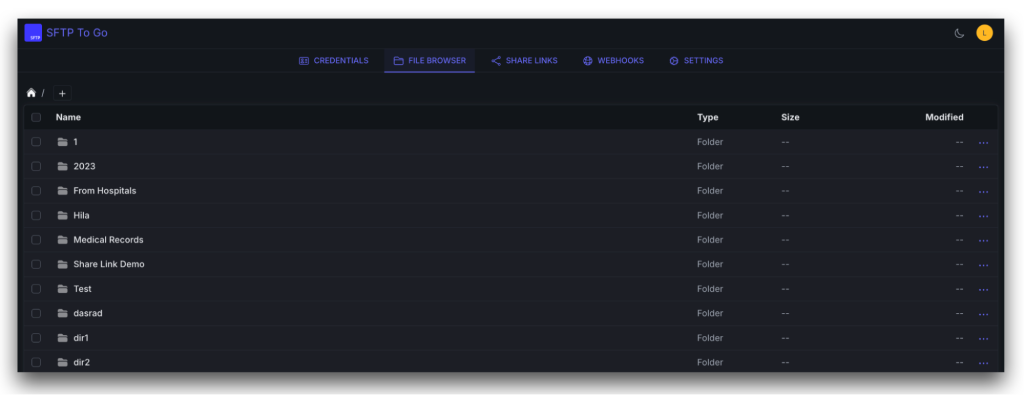
Task: Select the dir1 folder checkbox
Action: click(x=36, y=338)
